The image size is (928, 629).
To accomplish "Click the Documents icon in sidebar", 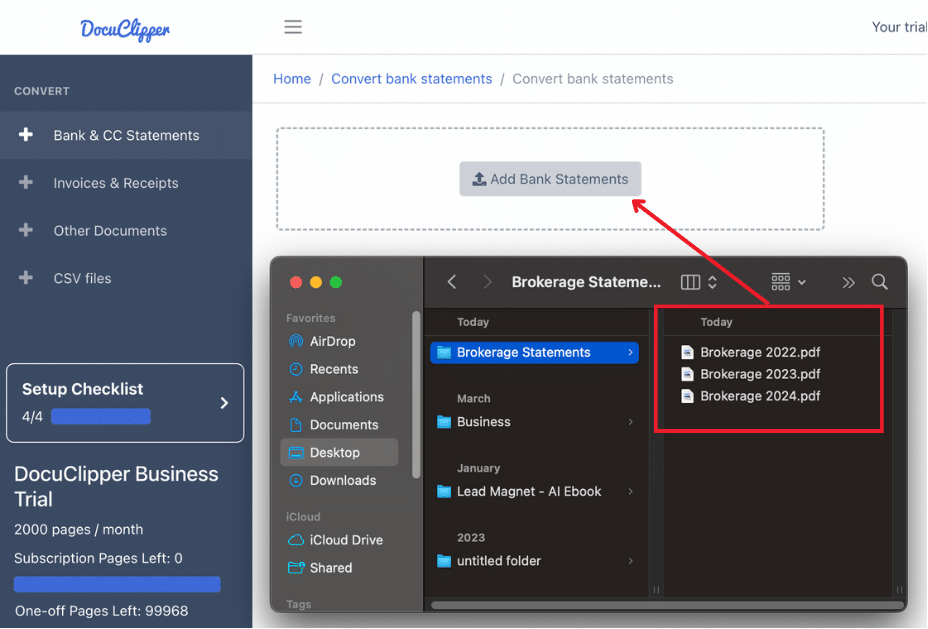I will pyautogui.click(x=296, y=425).
